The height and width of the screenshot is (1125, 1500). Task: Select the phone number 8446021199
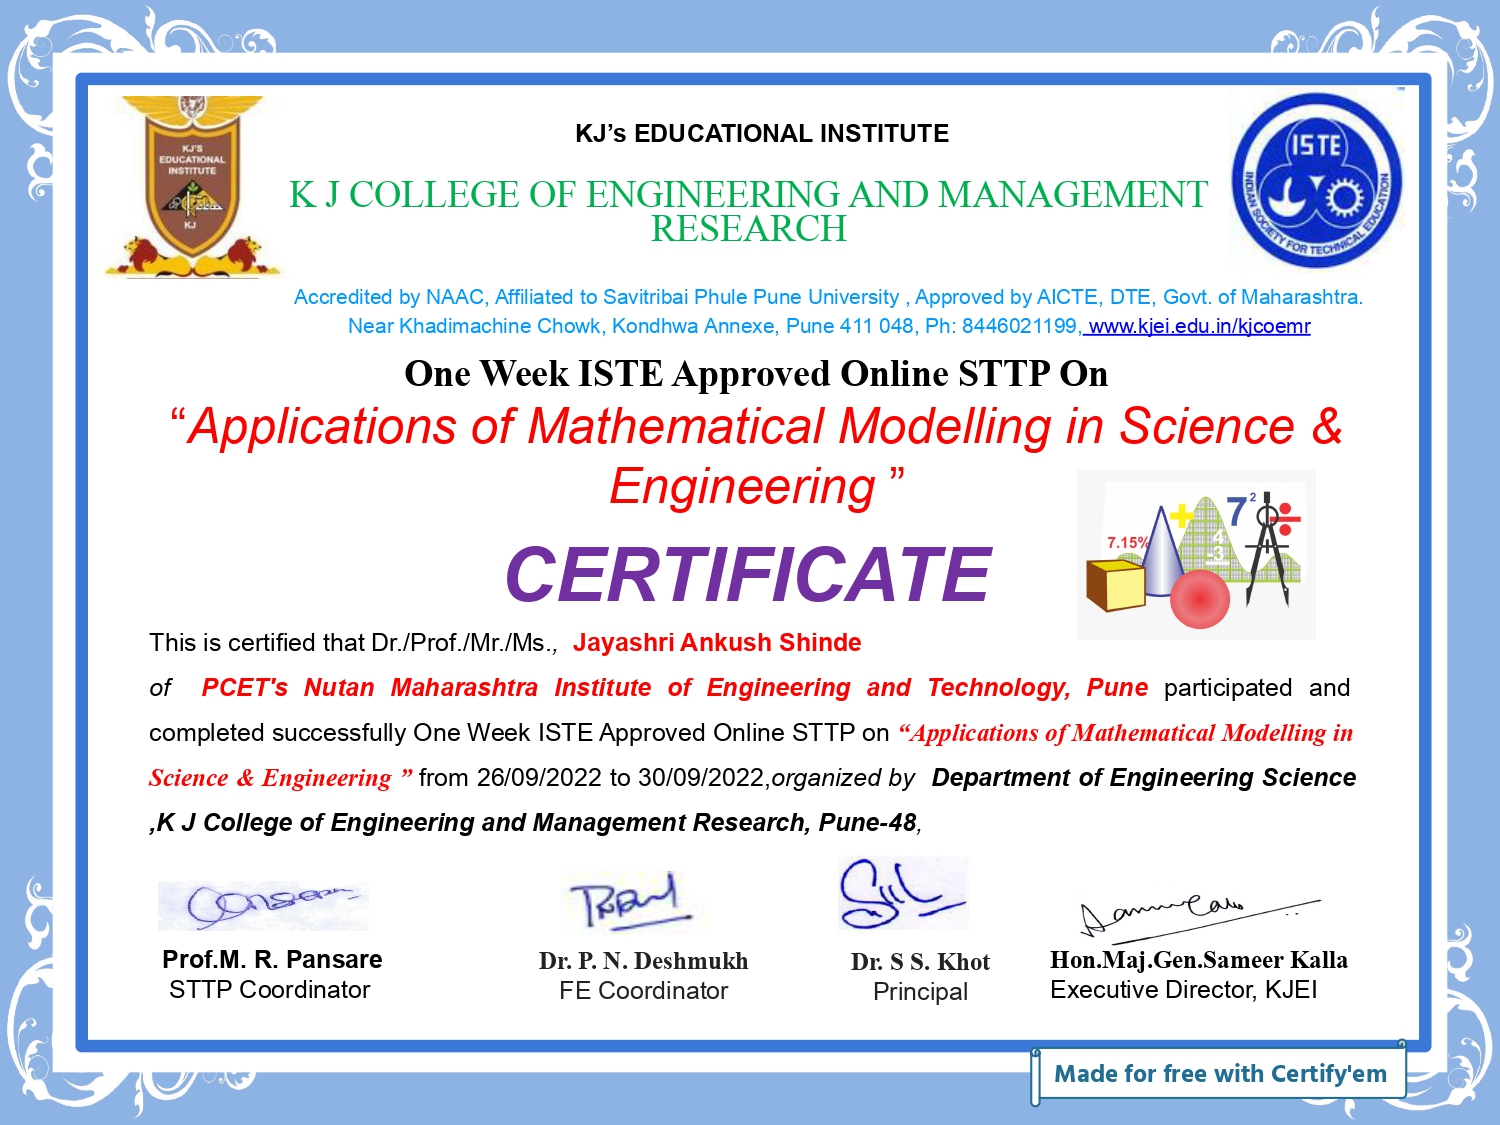[x=1019, y=326]
